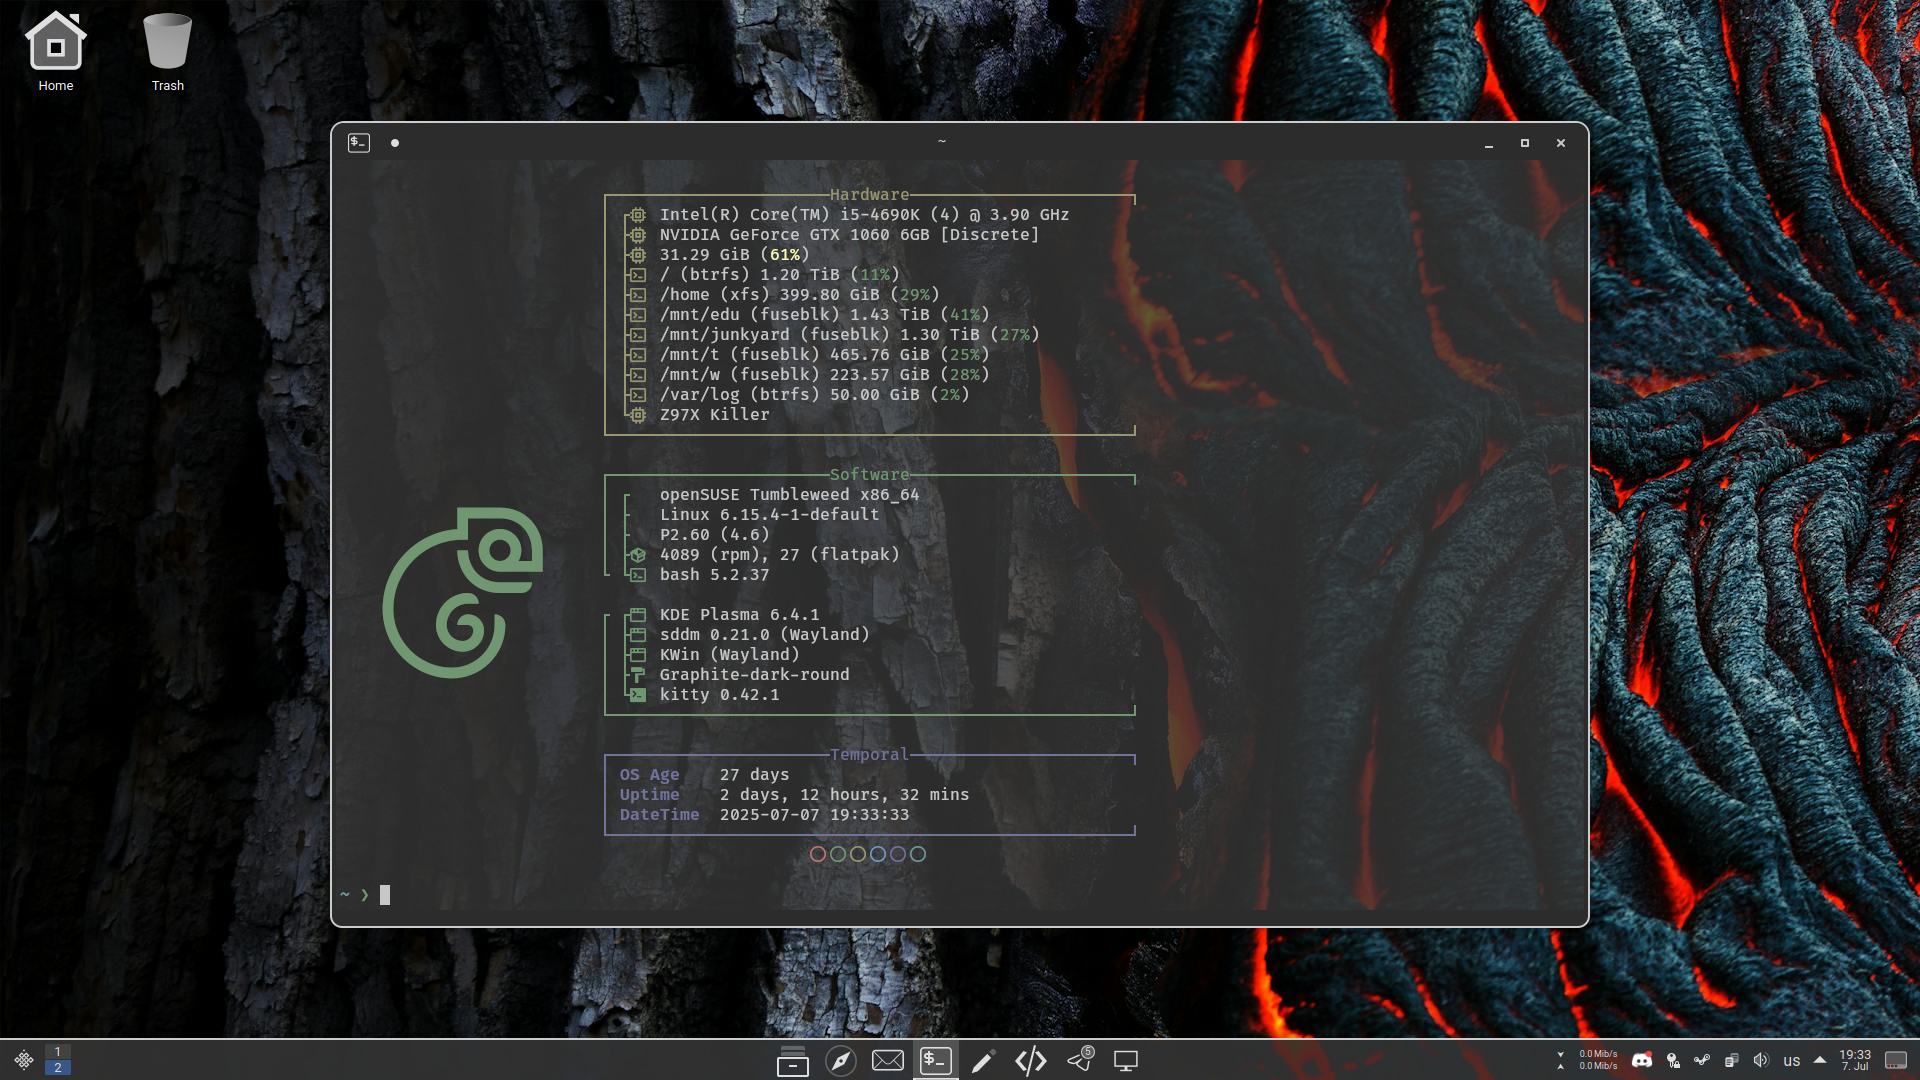Click the 'Uptime' label in Temporal box

point(649,795)
